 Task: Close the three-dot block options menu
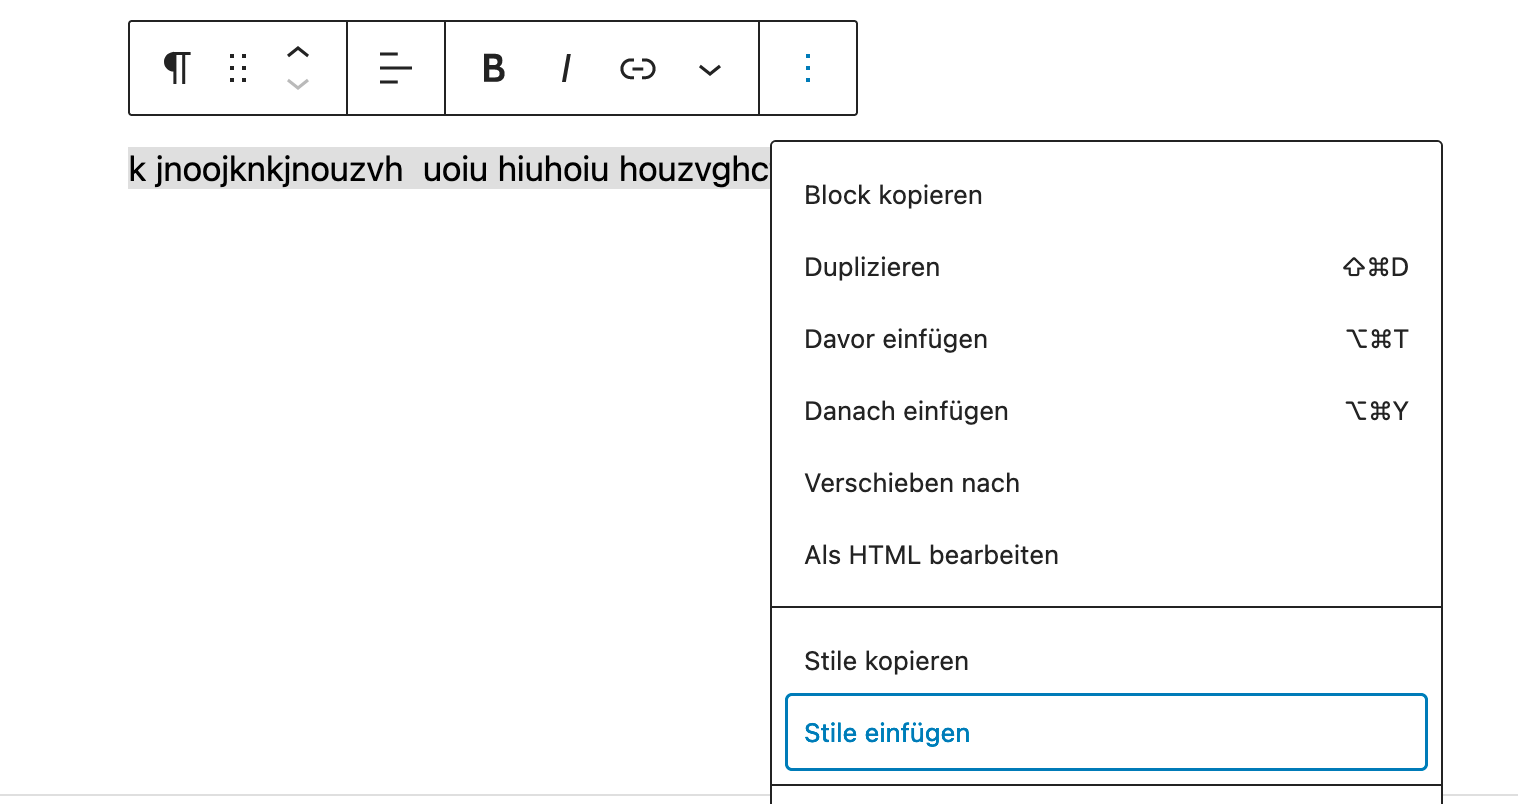808,68
